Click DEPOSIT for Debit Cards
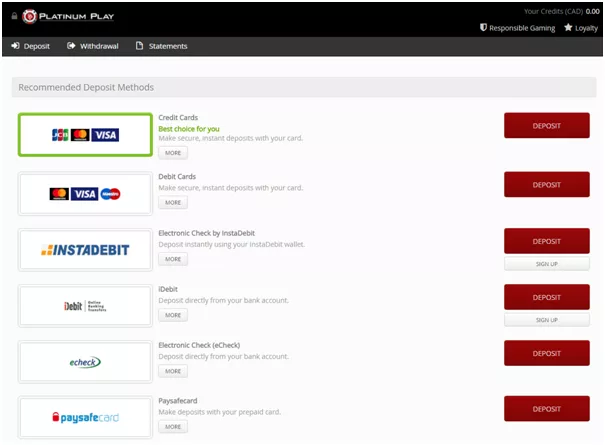This screenshot has width=605, height=445. click(x=547, y=184)
